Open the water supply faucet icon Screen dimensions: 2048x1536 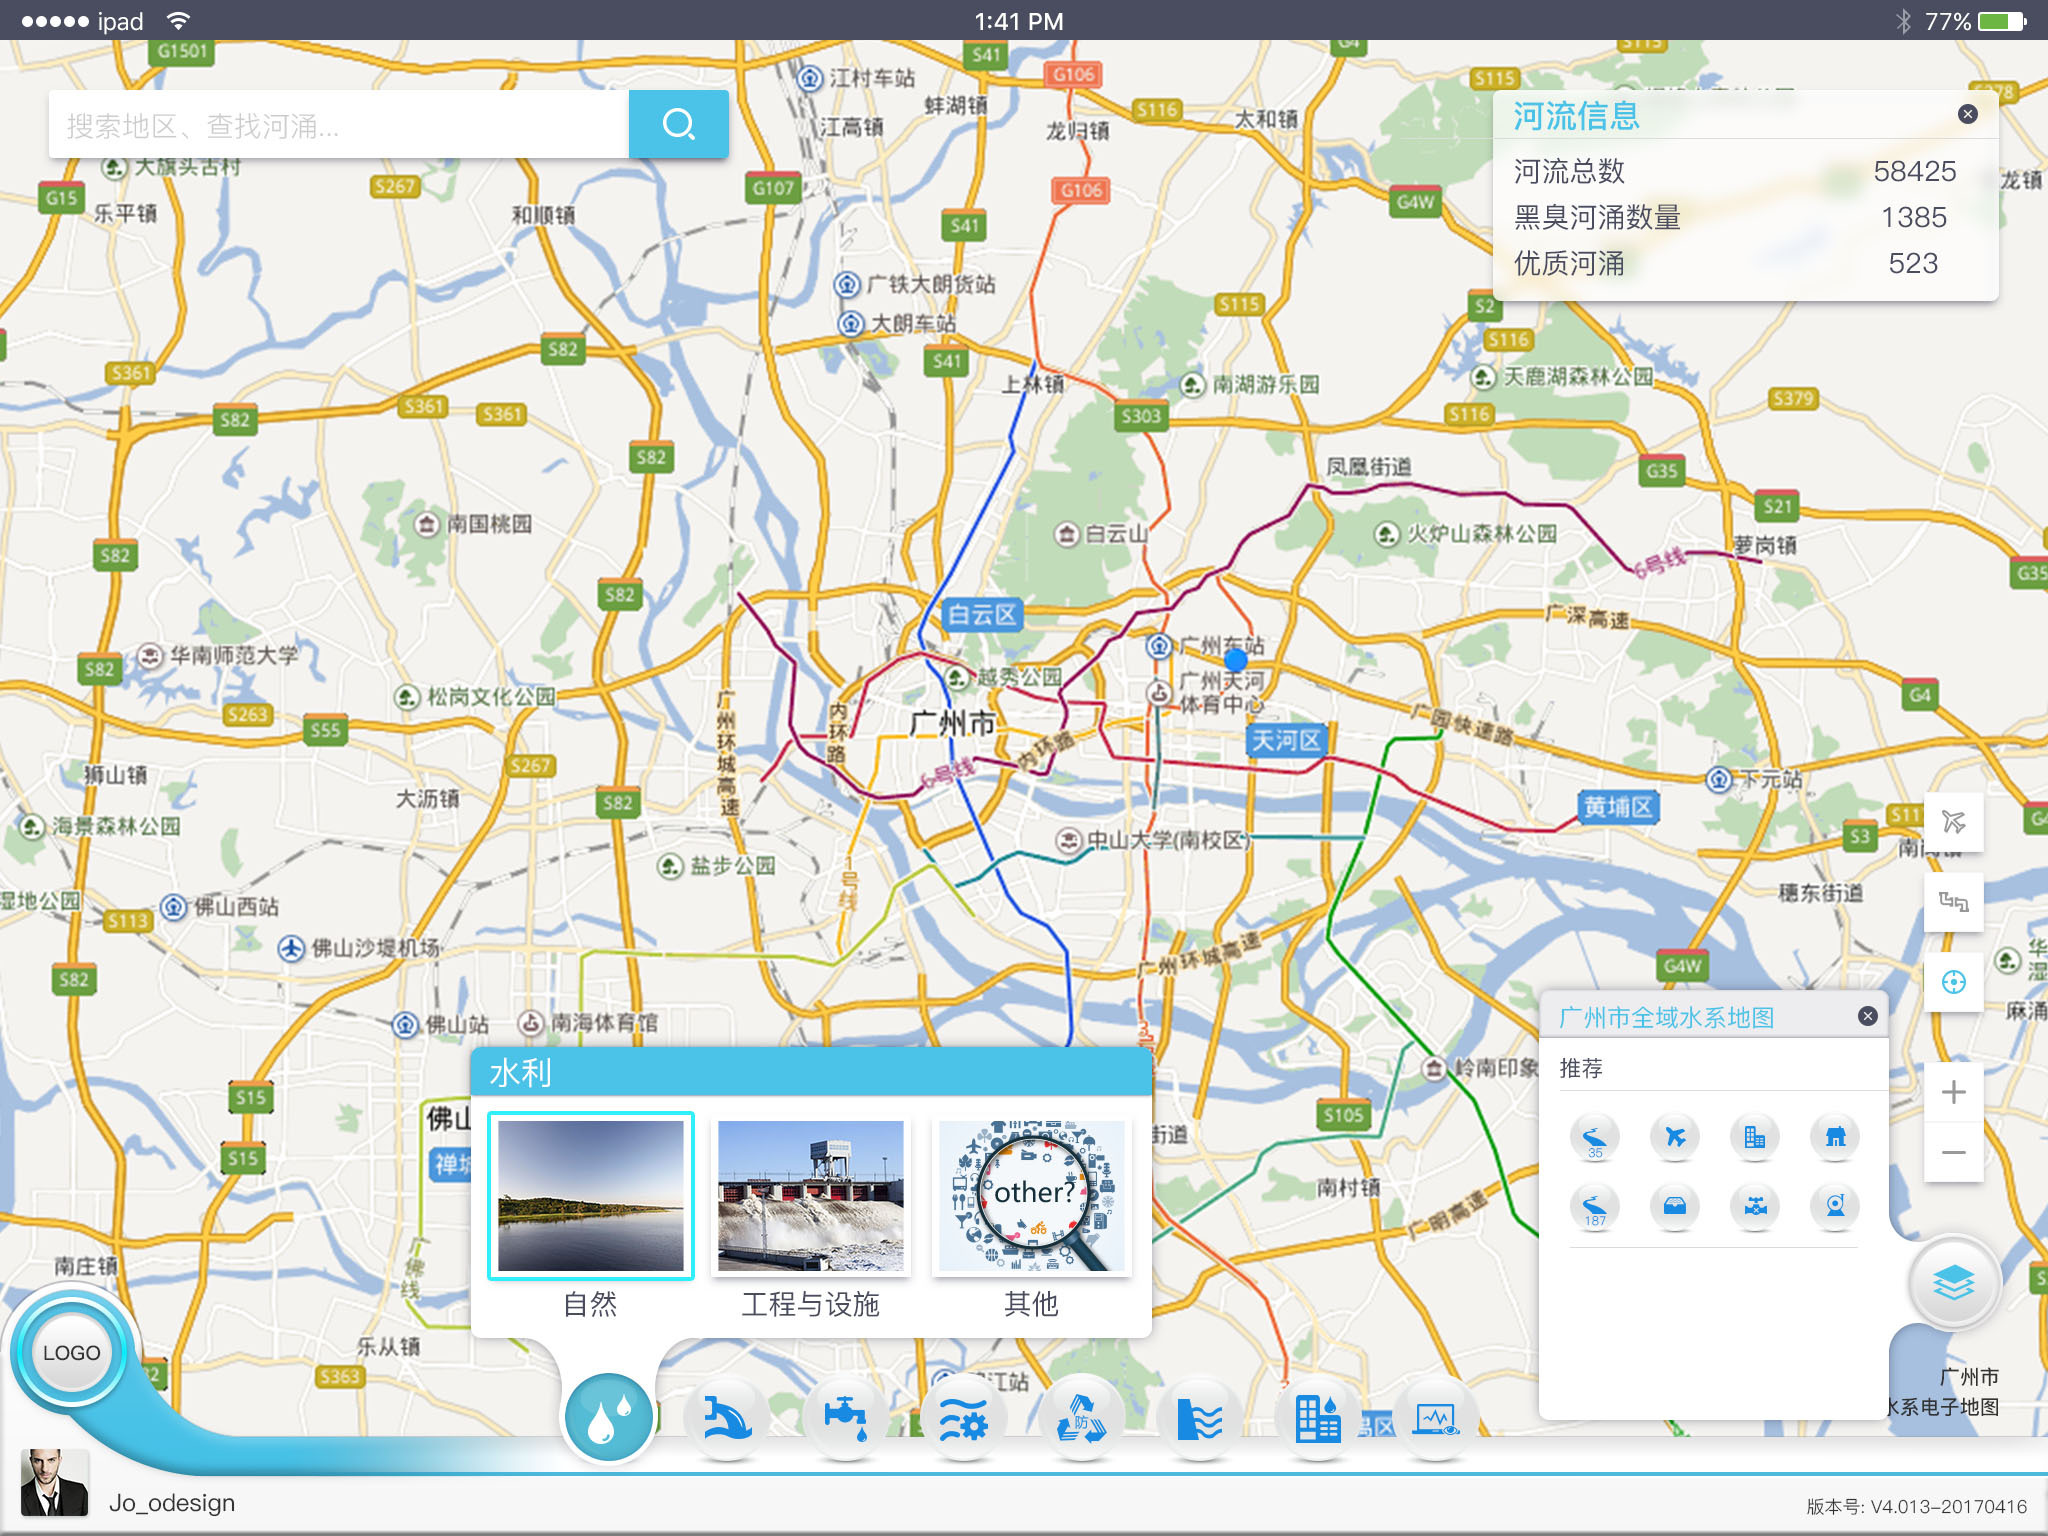(845, 1418)
